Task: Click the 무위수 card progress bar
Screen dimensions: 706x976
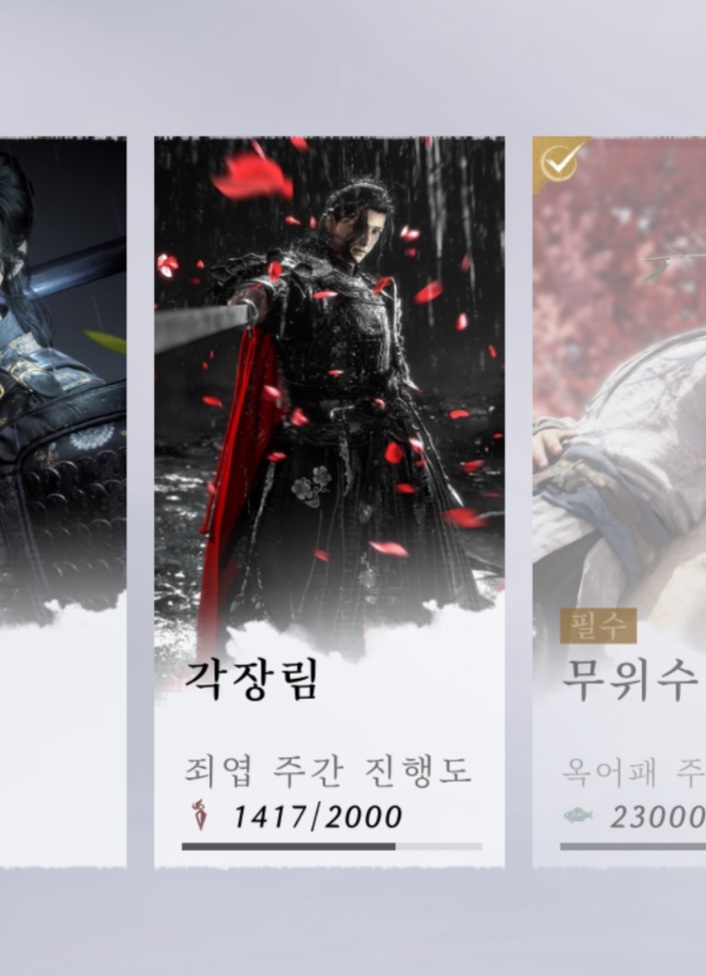Action: pos(633,847)
